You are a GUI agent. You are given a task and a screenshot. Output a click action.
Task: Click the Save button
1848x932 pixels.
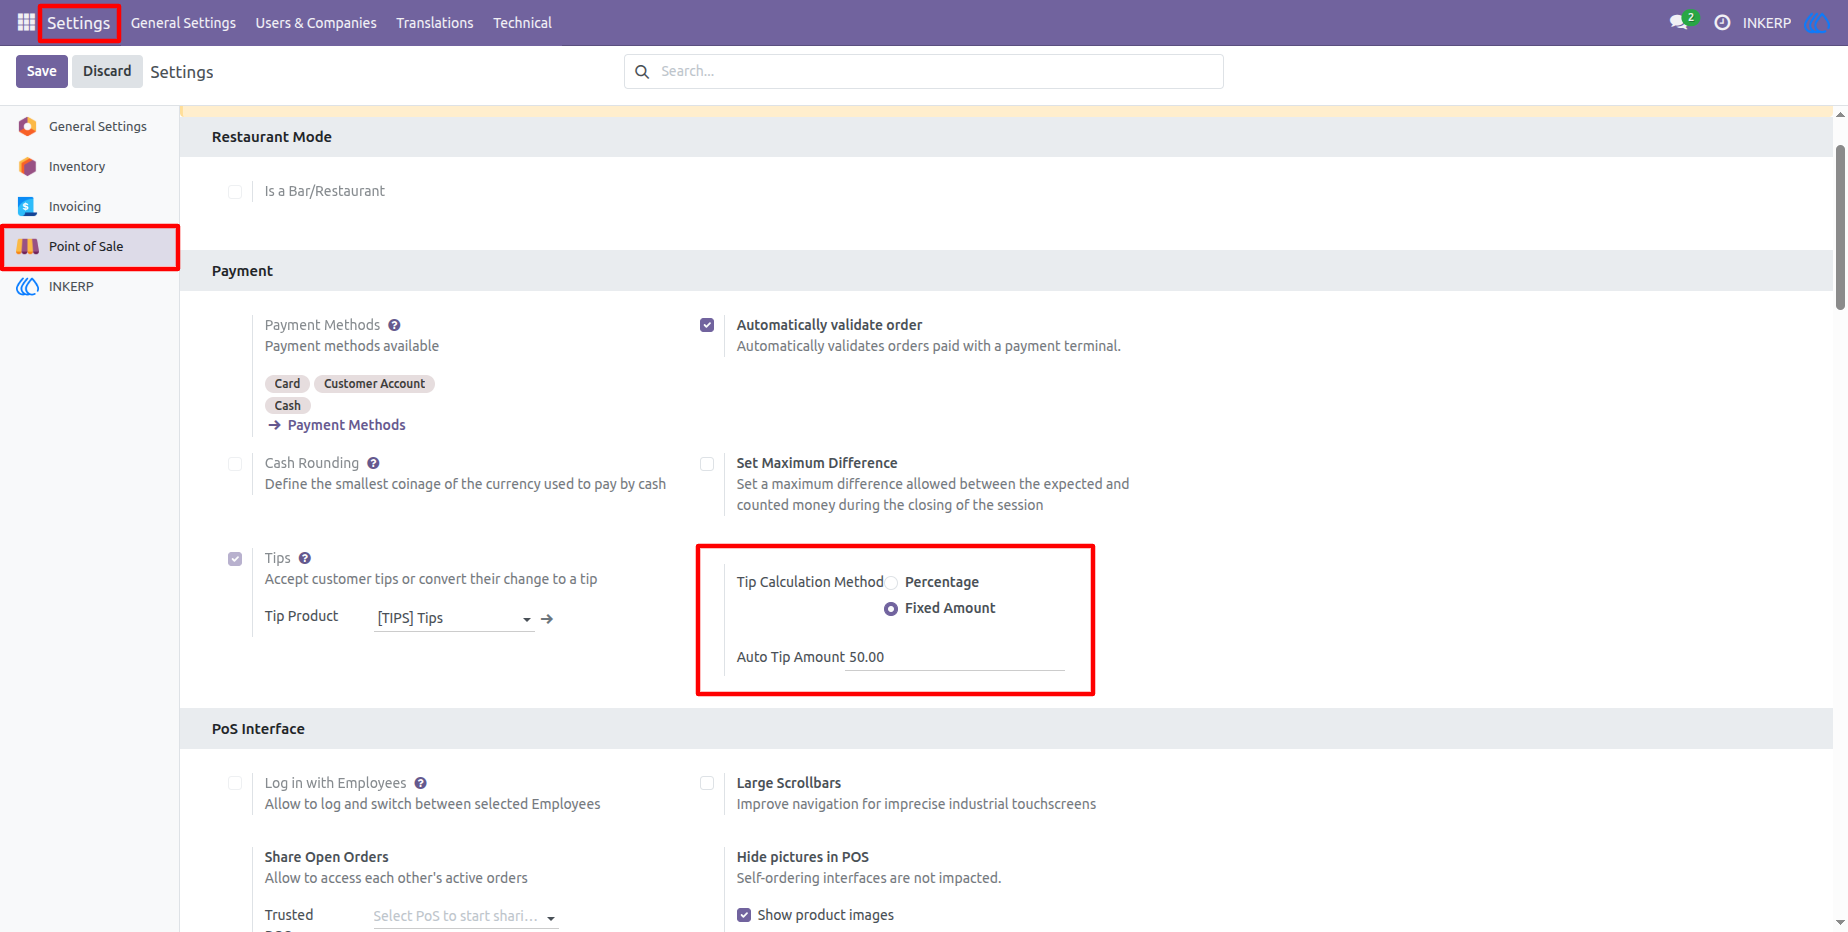[42, 71]
